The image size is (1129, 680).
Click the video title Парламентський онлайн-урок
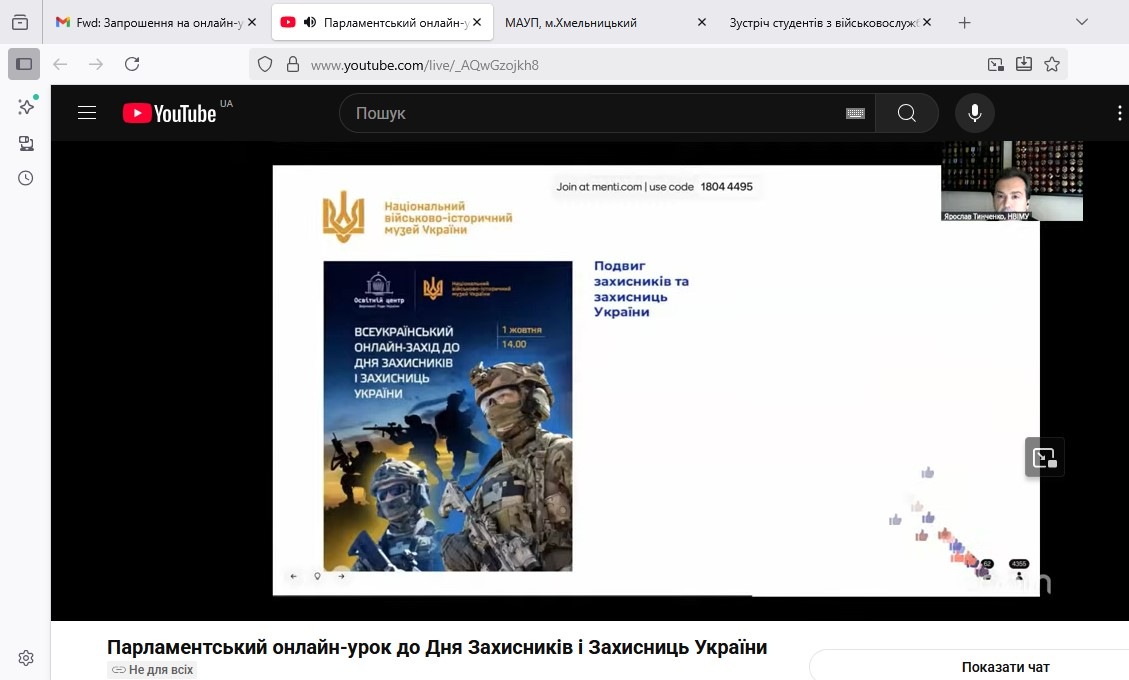(x=437, y=647)
